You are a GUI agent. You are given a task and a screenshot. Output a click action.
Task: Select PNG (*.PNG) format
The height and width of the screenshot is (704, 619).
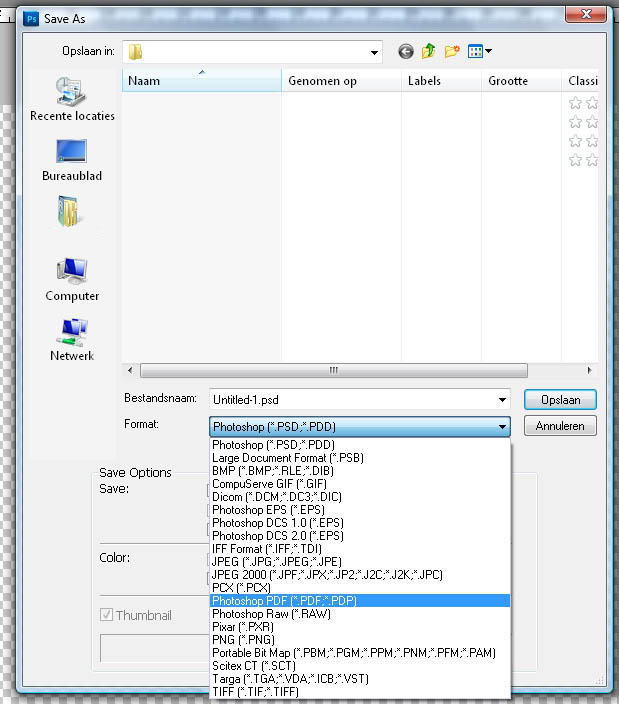point(360,640)
